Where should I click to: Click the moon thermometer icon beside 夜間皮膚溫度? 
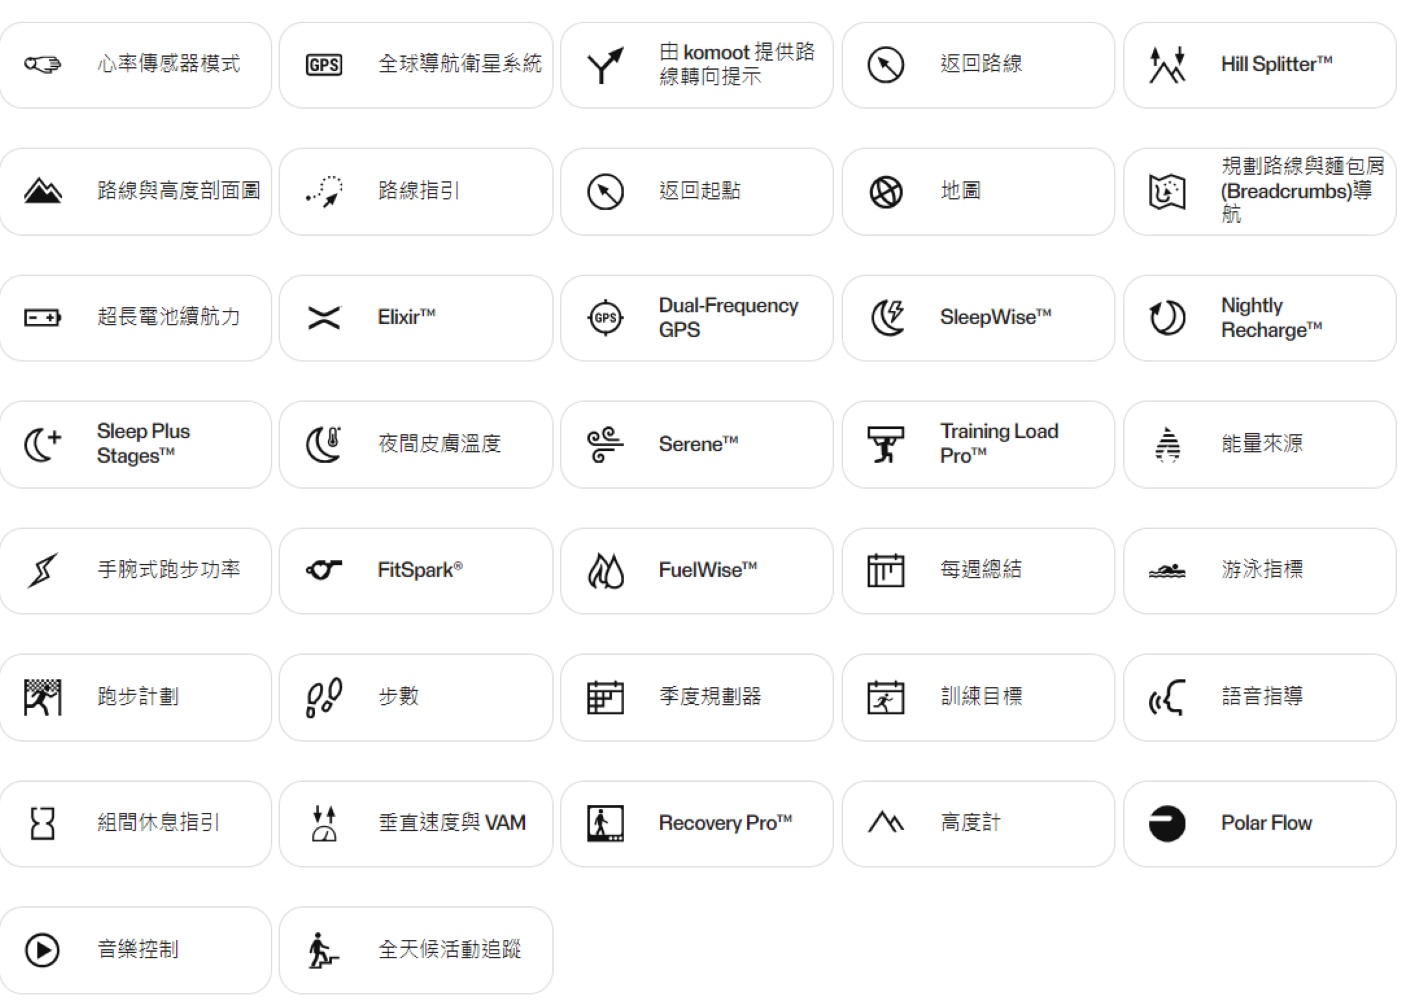(324, 445)
